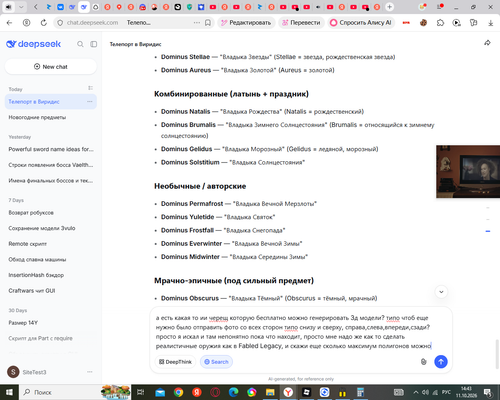
Task: Click the share conversation arrow icon
Action: coord(487,43)
